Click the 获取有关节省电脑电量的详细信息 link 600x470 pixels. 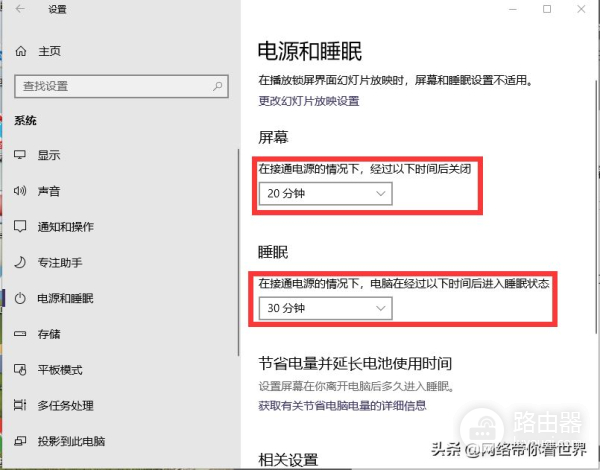click(x=342, y=405)
